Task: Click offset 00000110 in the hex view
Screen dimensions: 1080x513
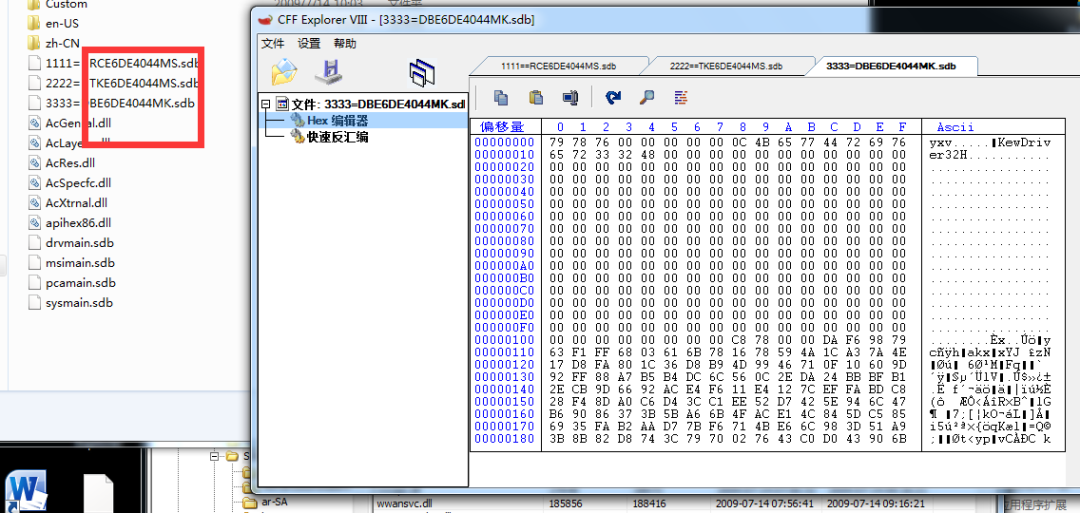Action: coord(504,353)
